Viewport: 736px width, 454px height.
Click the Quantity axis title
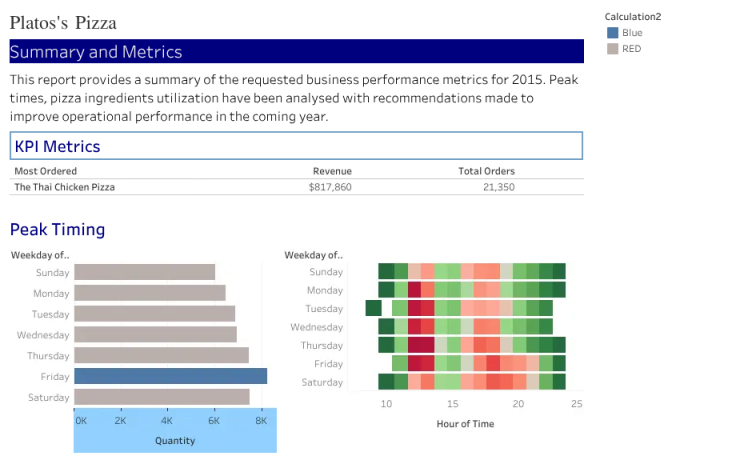pyautogui.click(x=175, y=440)
